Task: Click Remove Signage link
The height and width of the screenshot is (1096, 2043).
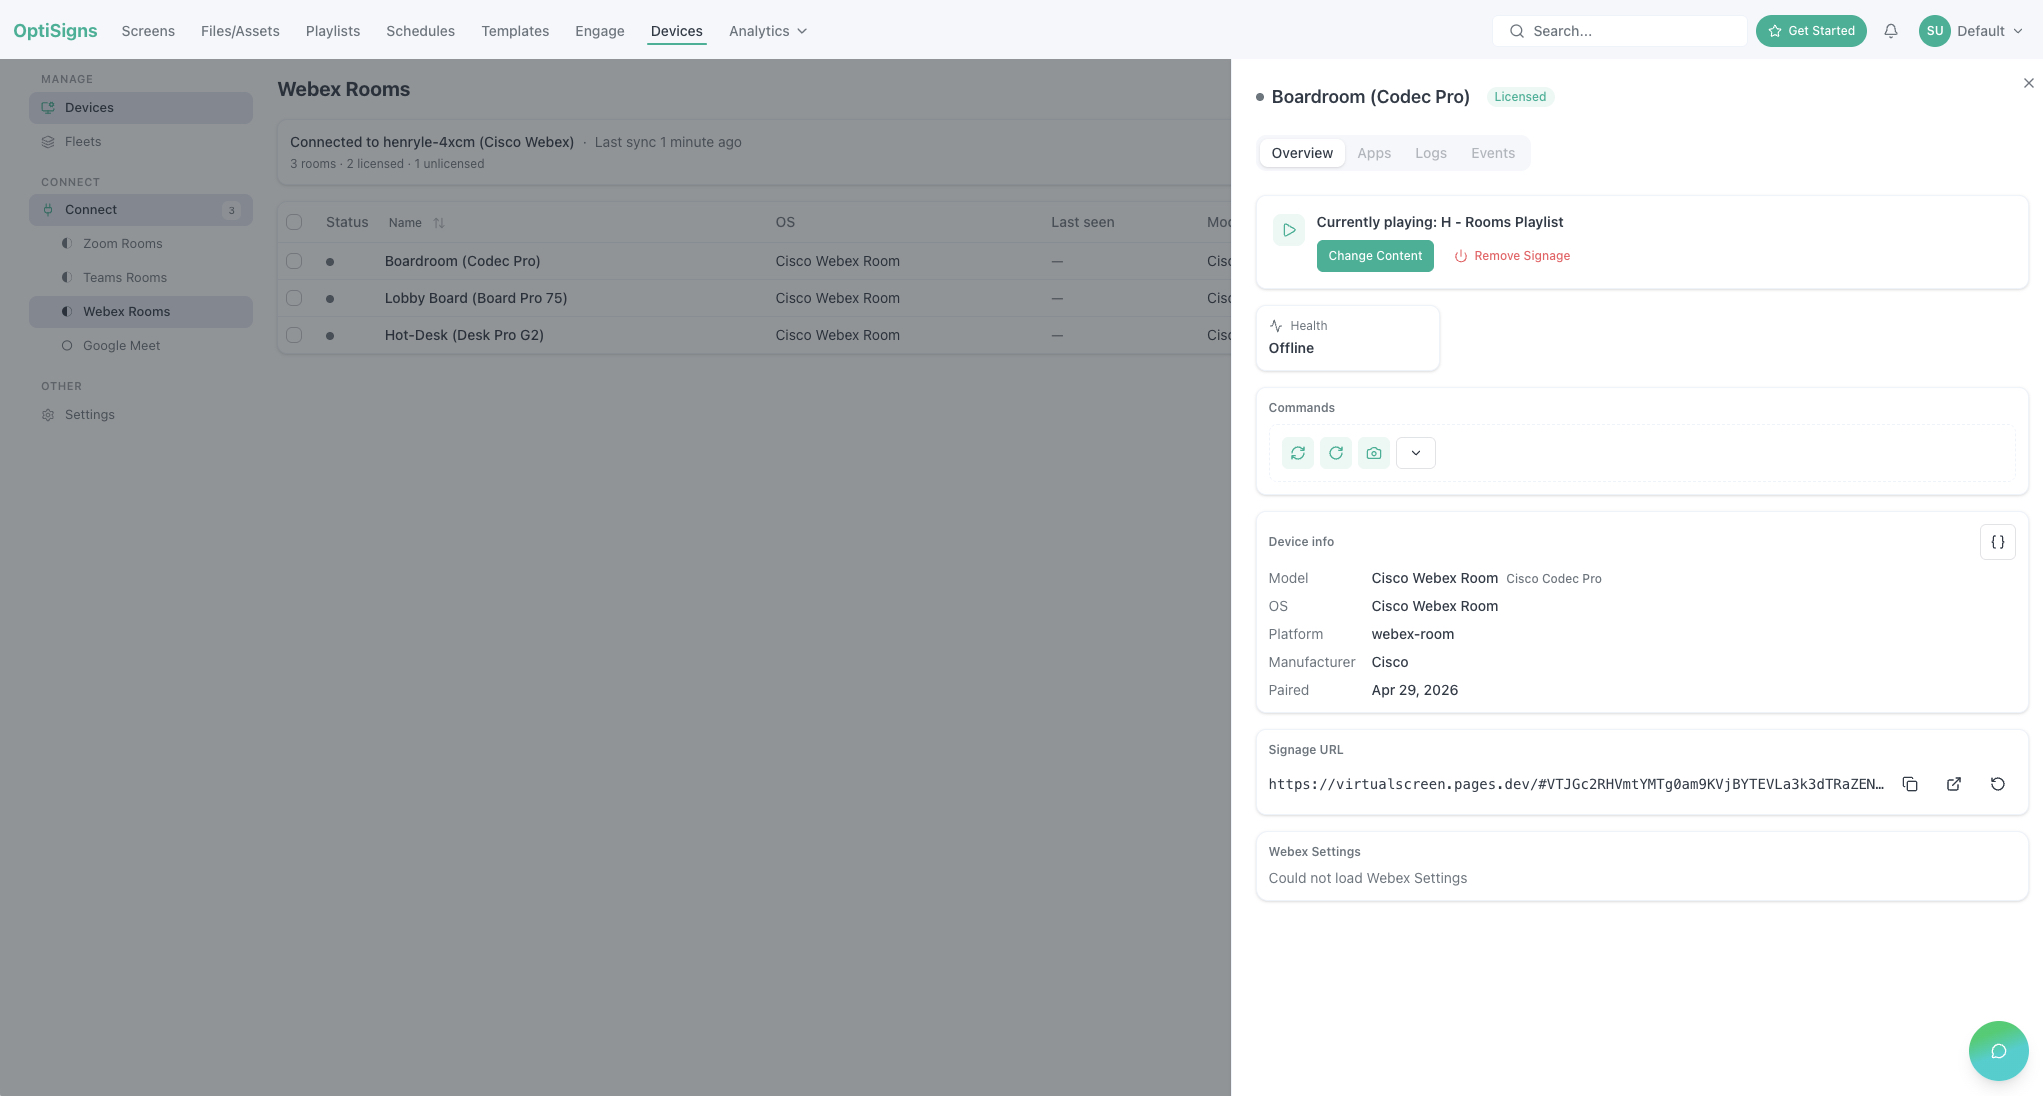Action: pos(1512,256)
